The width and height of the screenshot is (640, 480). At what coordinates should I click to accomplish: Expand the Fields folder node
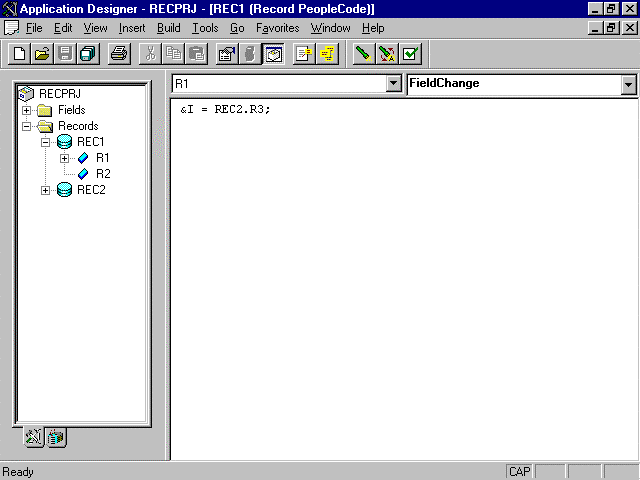[27, 110]
